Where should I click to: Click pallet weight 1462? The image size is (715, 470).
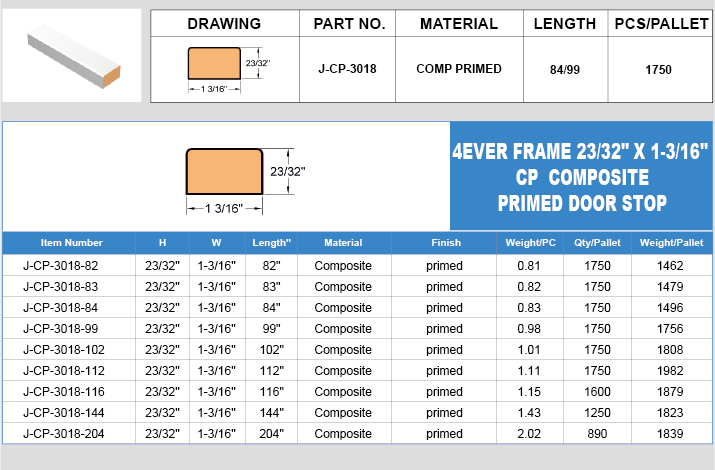[670, 266]
